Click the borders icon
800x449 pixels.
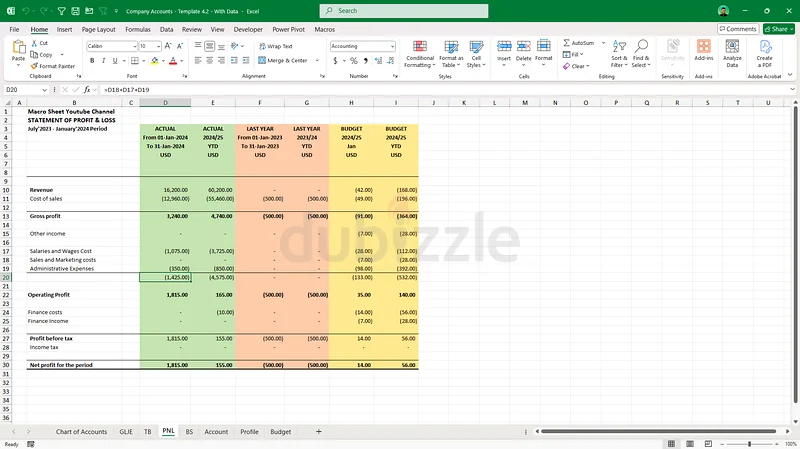(x=135, y=61)
